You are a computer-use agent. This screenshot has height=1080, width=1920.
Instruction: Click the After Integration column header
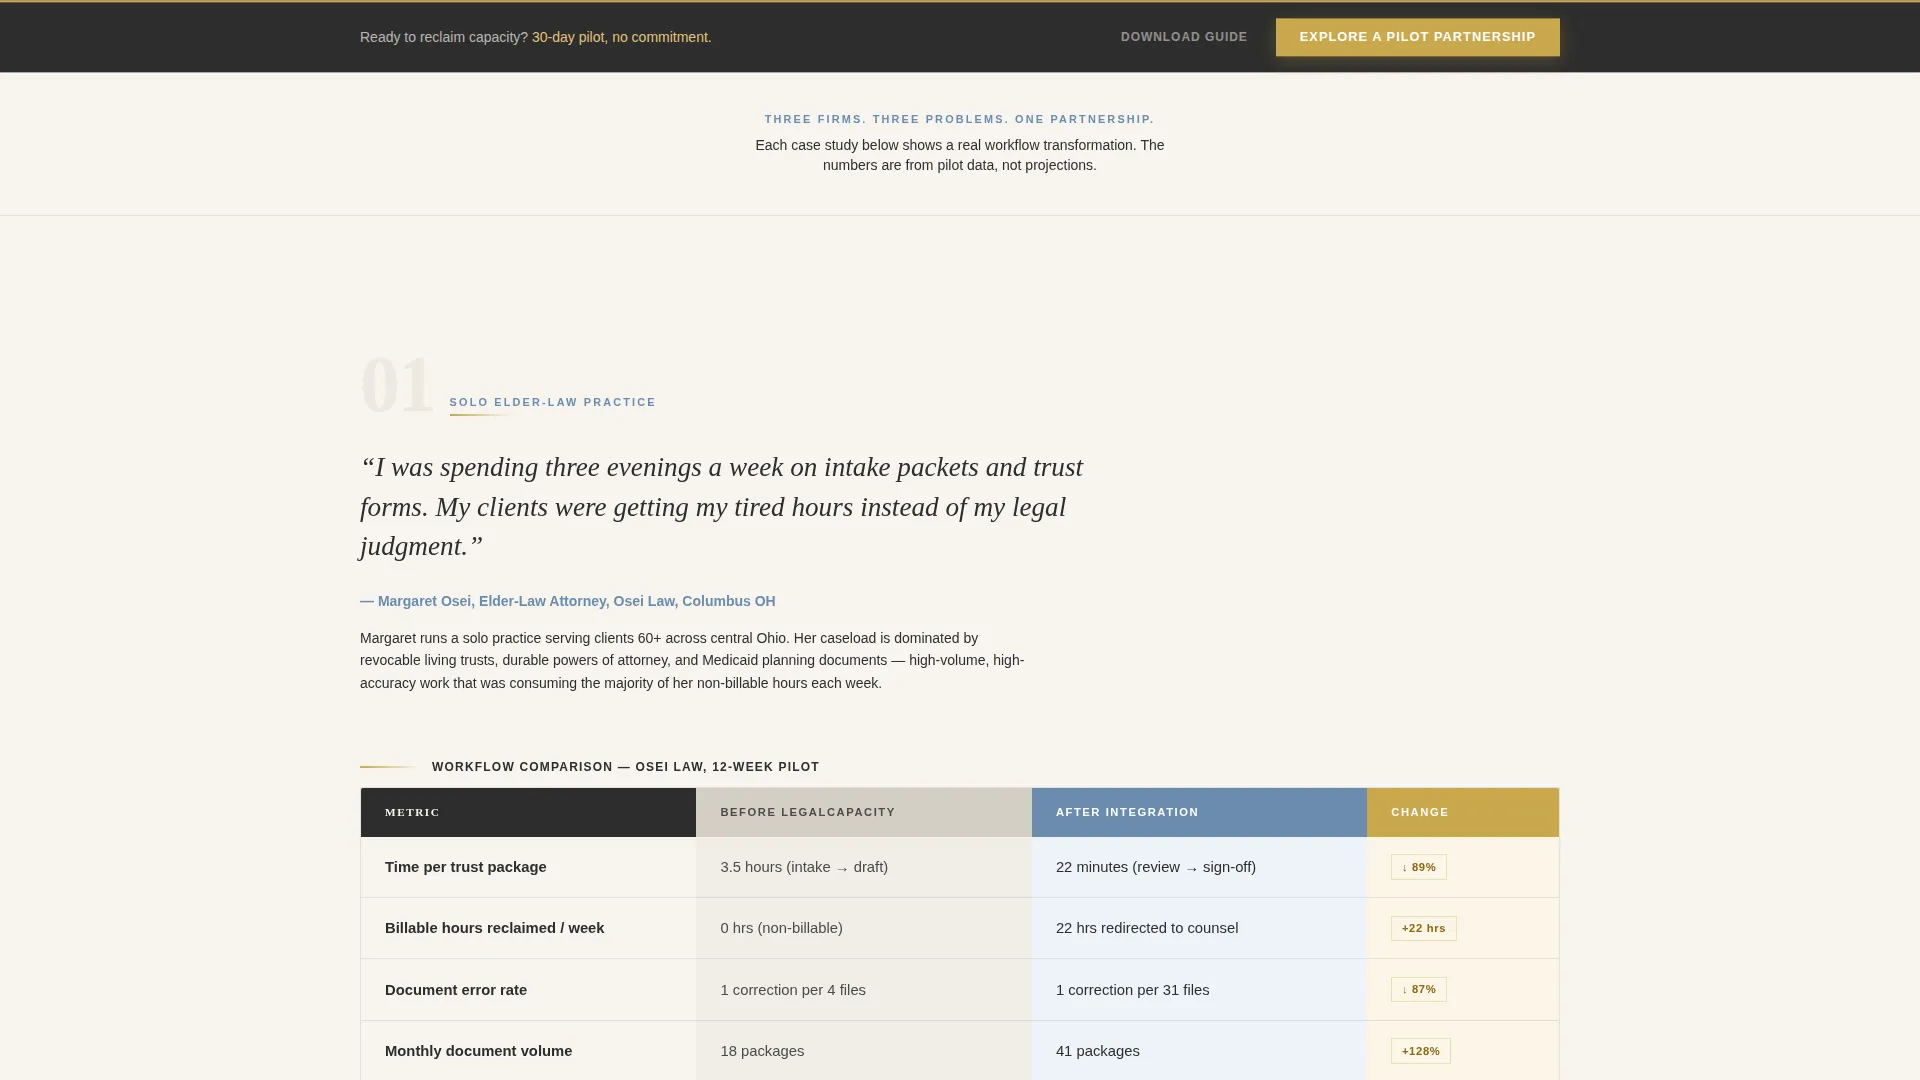[1199, 812]
